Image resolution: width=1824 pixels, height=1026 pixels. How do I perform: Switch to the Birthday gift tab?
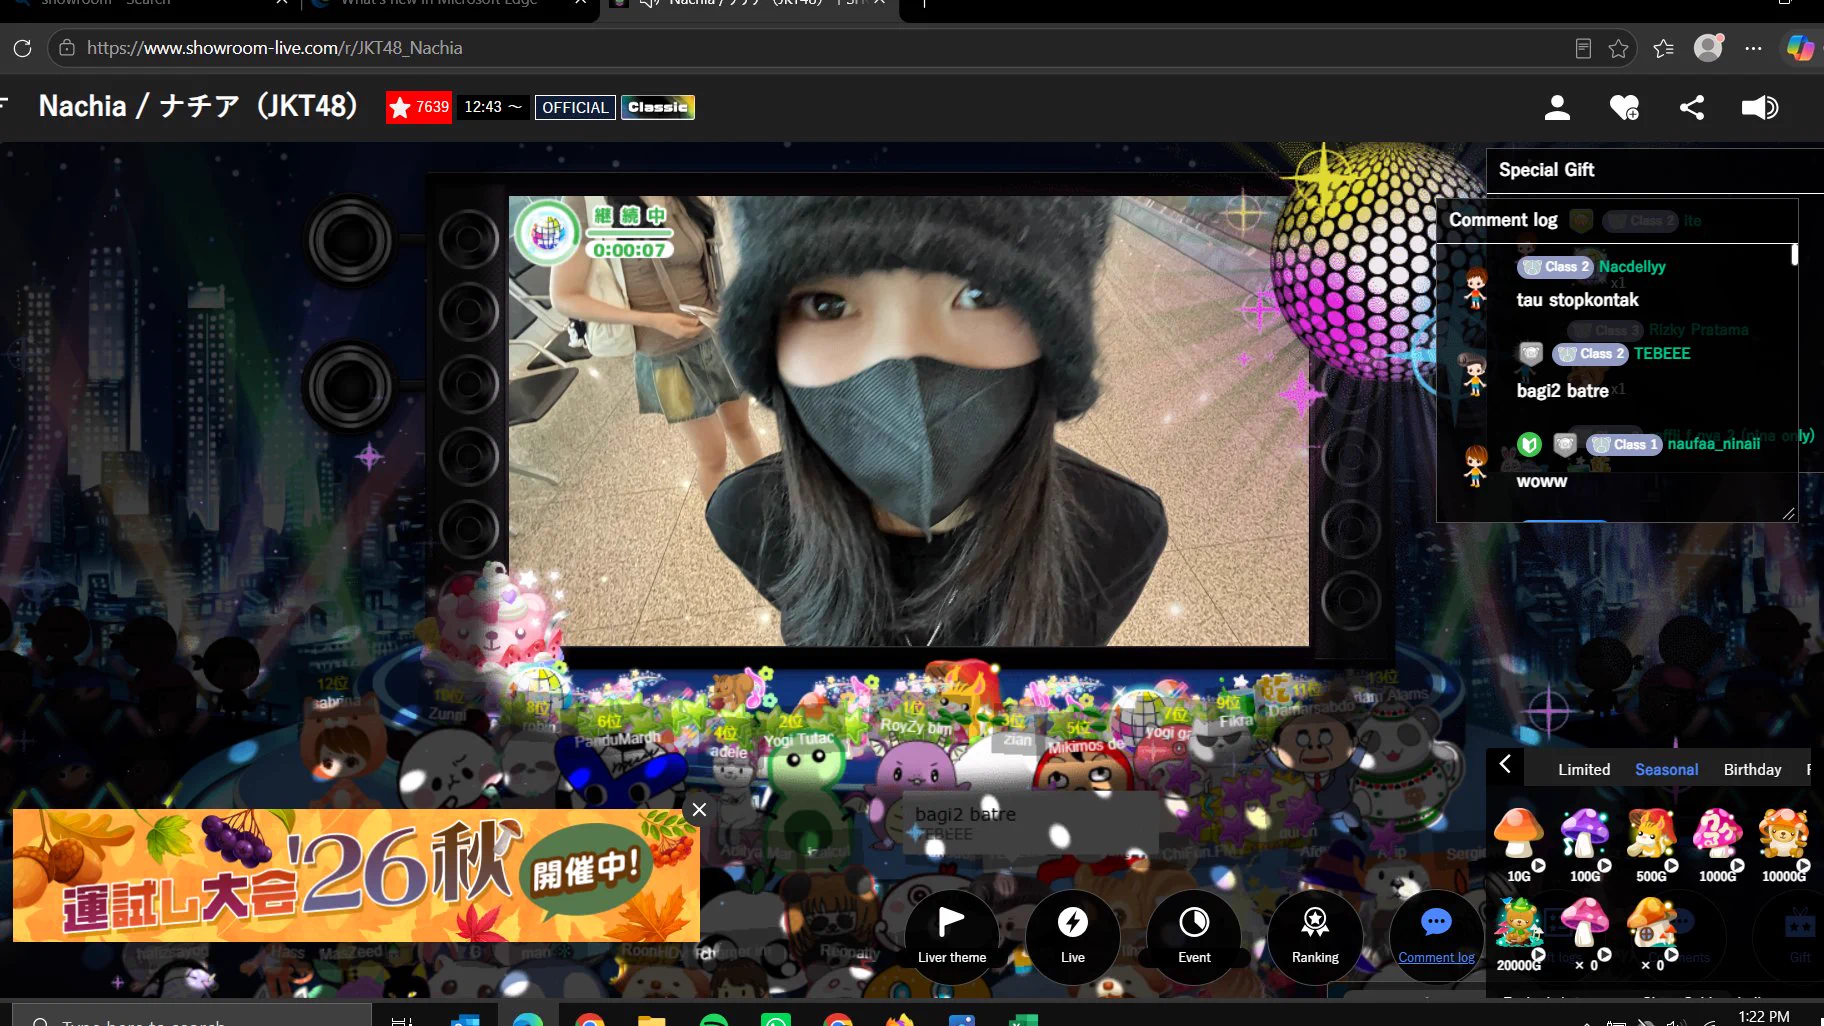(x=1752, y=769)
